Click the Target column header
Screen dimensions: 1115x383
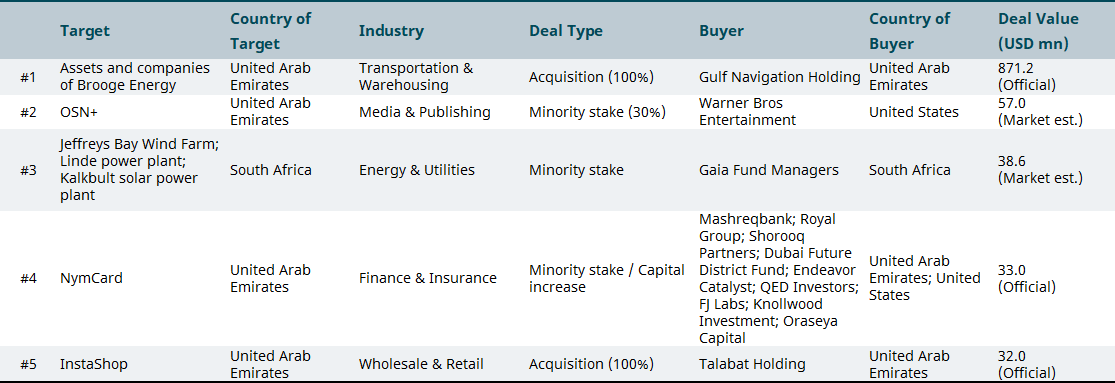pos(85,31)
